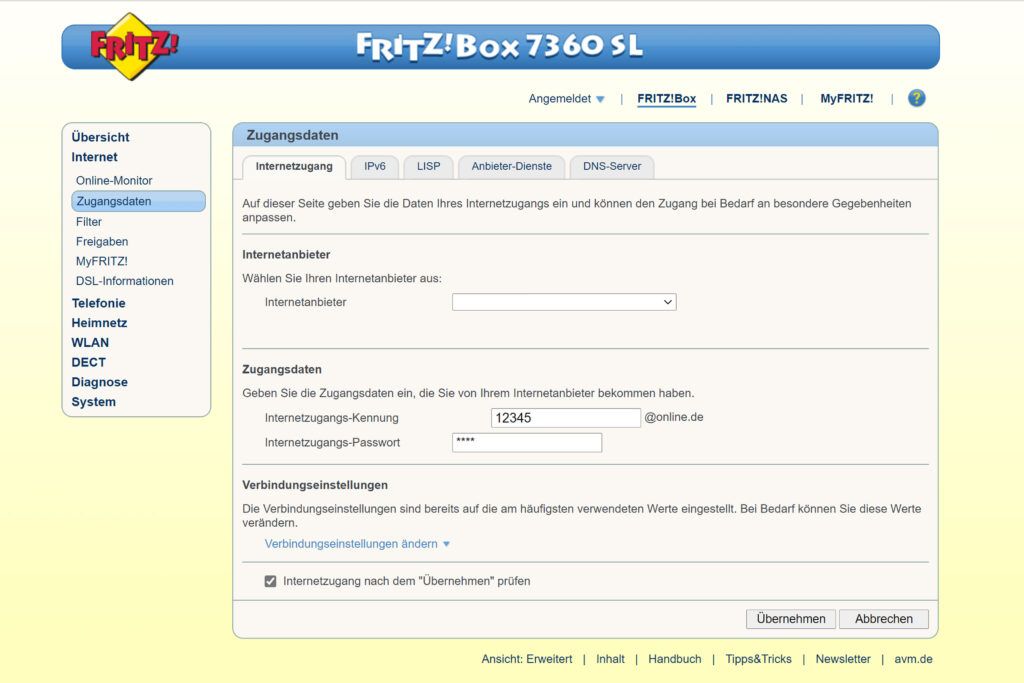Switch to the IPv6 tab
Viewport: 1024px width, 683px height.
click(x=375, y=166)
